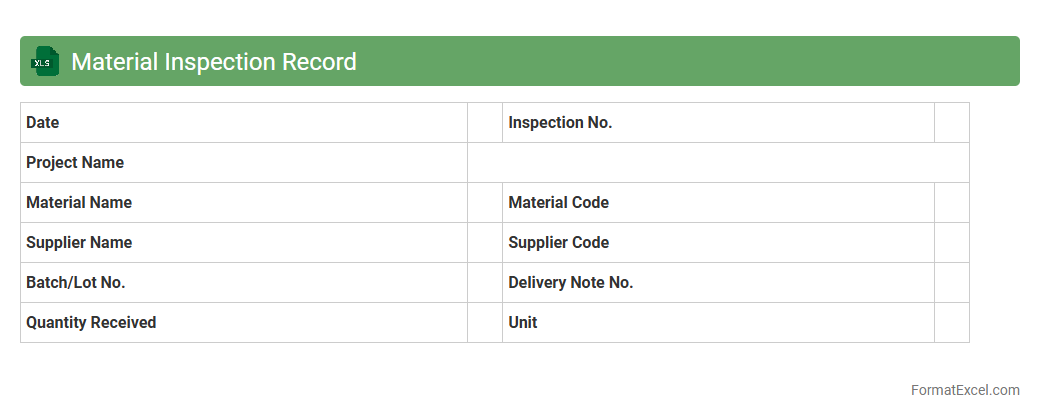
Task: Click the empty cell beside Date
Action: [485, 123]
